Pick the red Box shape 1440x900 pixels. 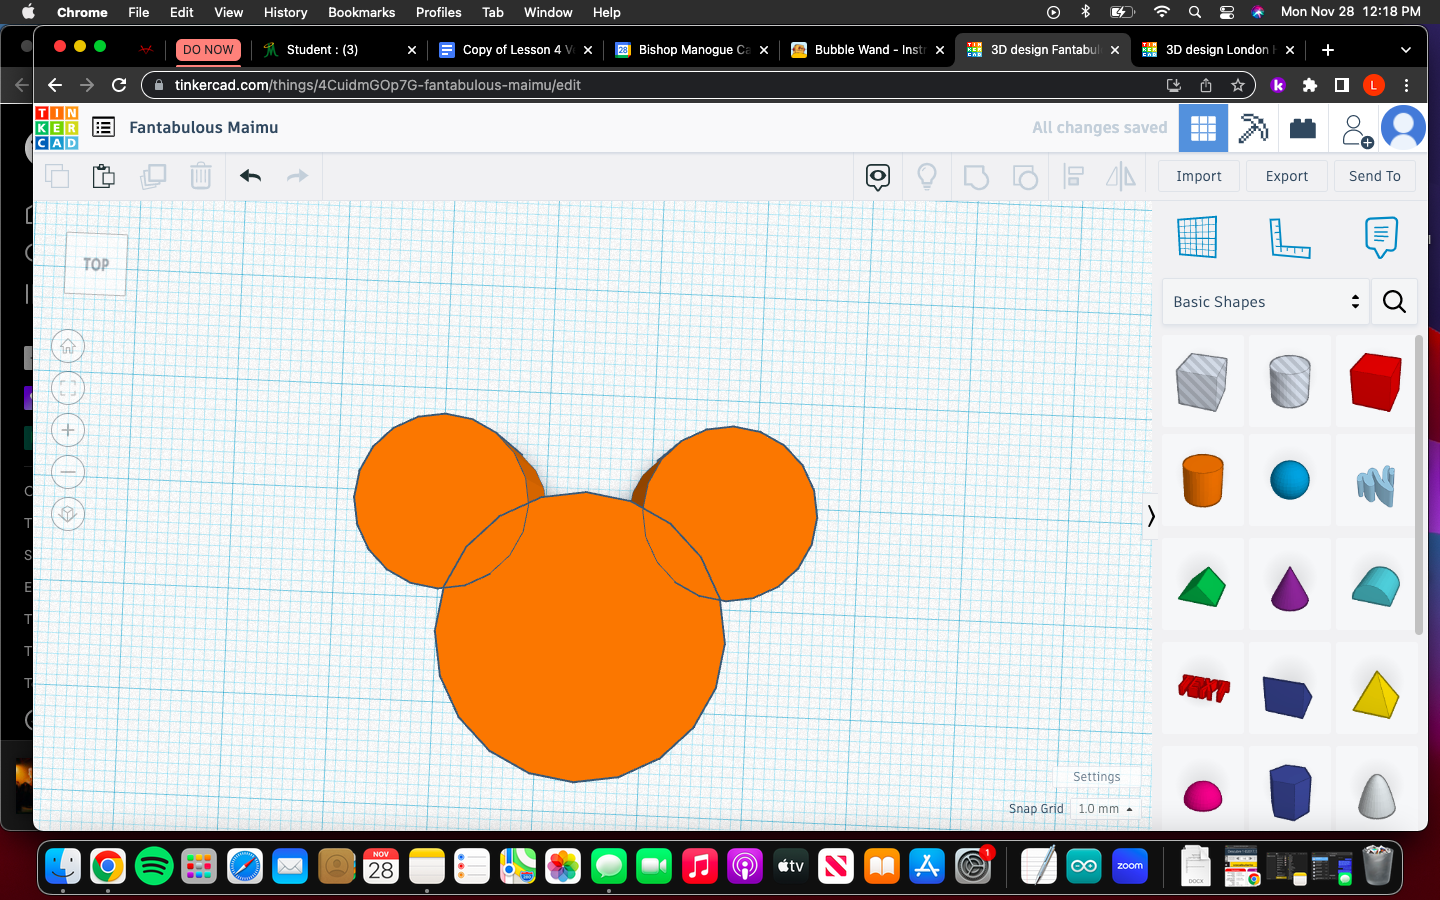(x=1376, y=382)
